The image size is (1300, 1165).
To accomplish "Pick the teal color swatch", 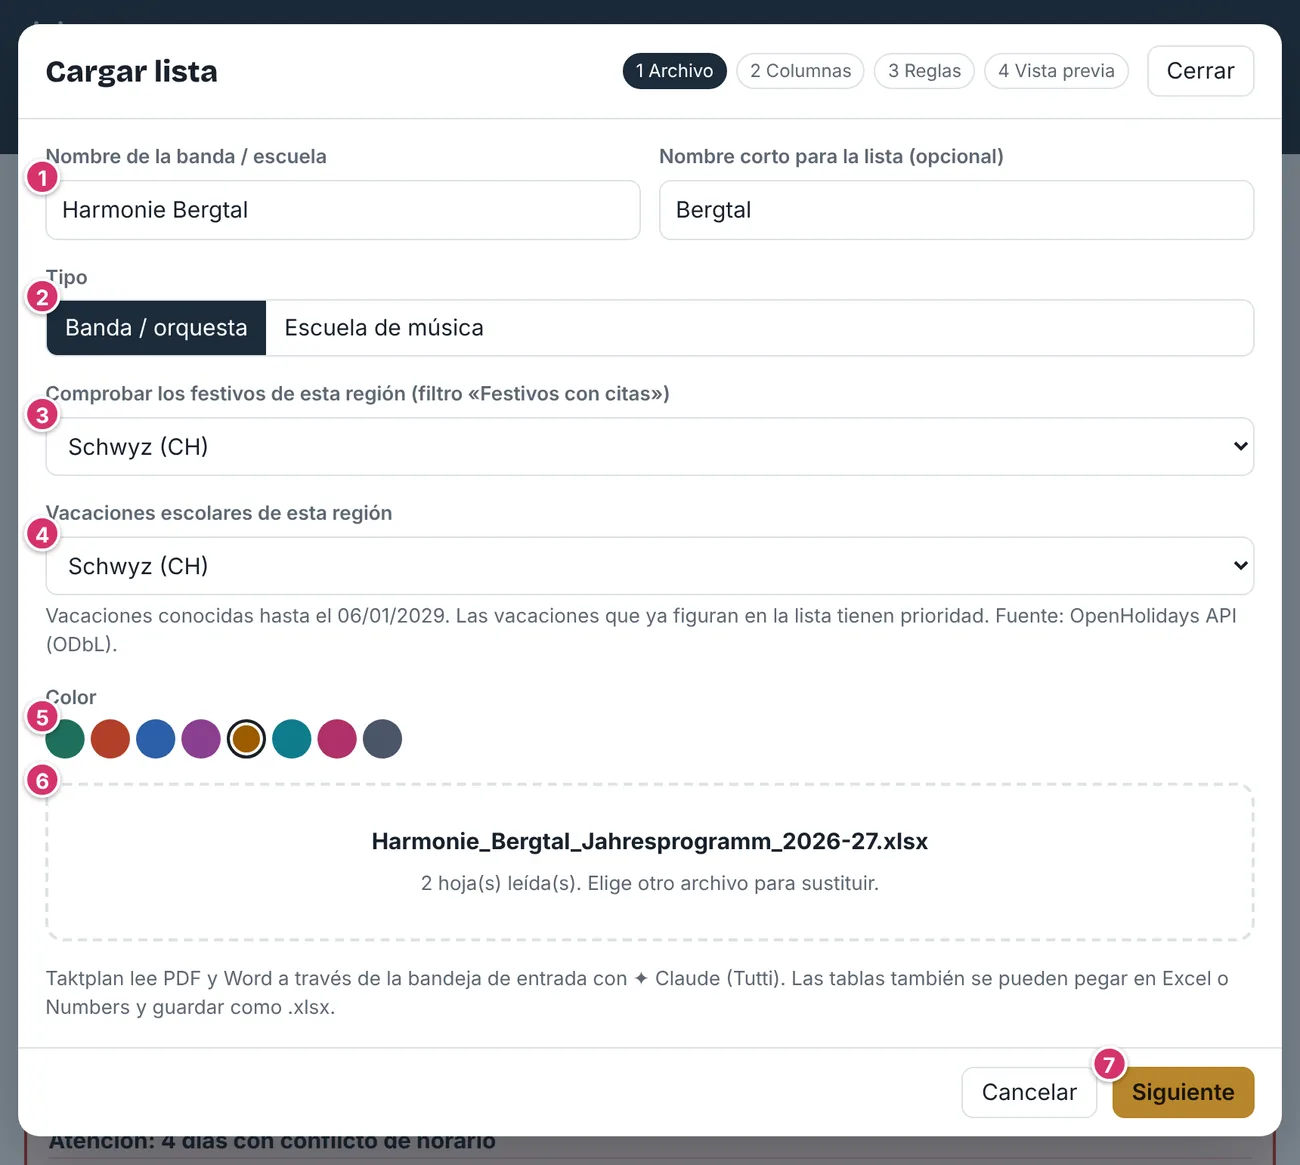I will pos(292,739).
